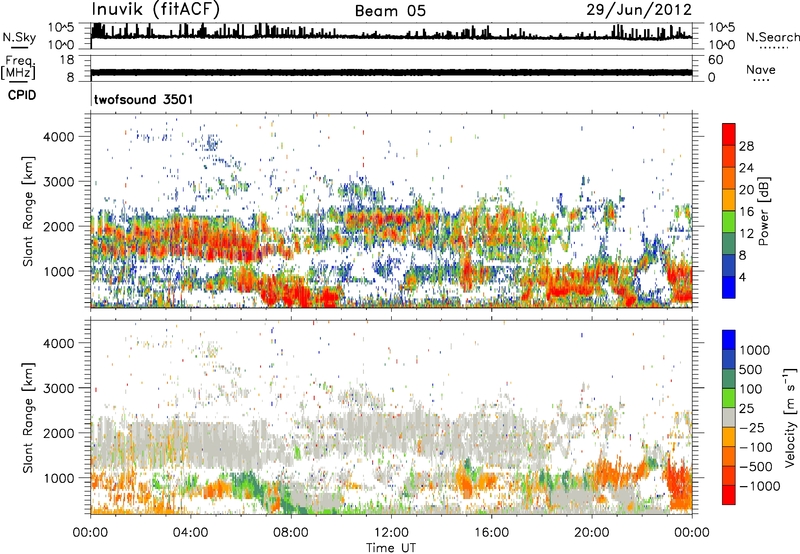Click the 'CPID' label
Screen dimensions: 800x554
pyautogui.click(x=22, y=95)
